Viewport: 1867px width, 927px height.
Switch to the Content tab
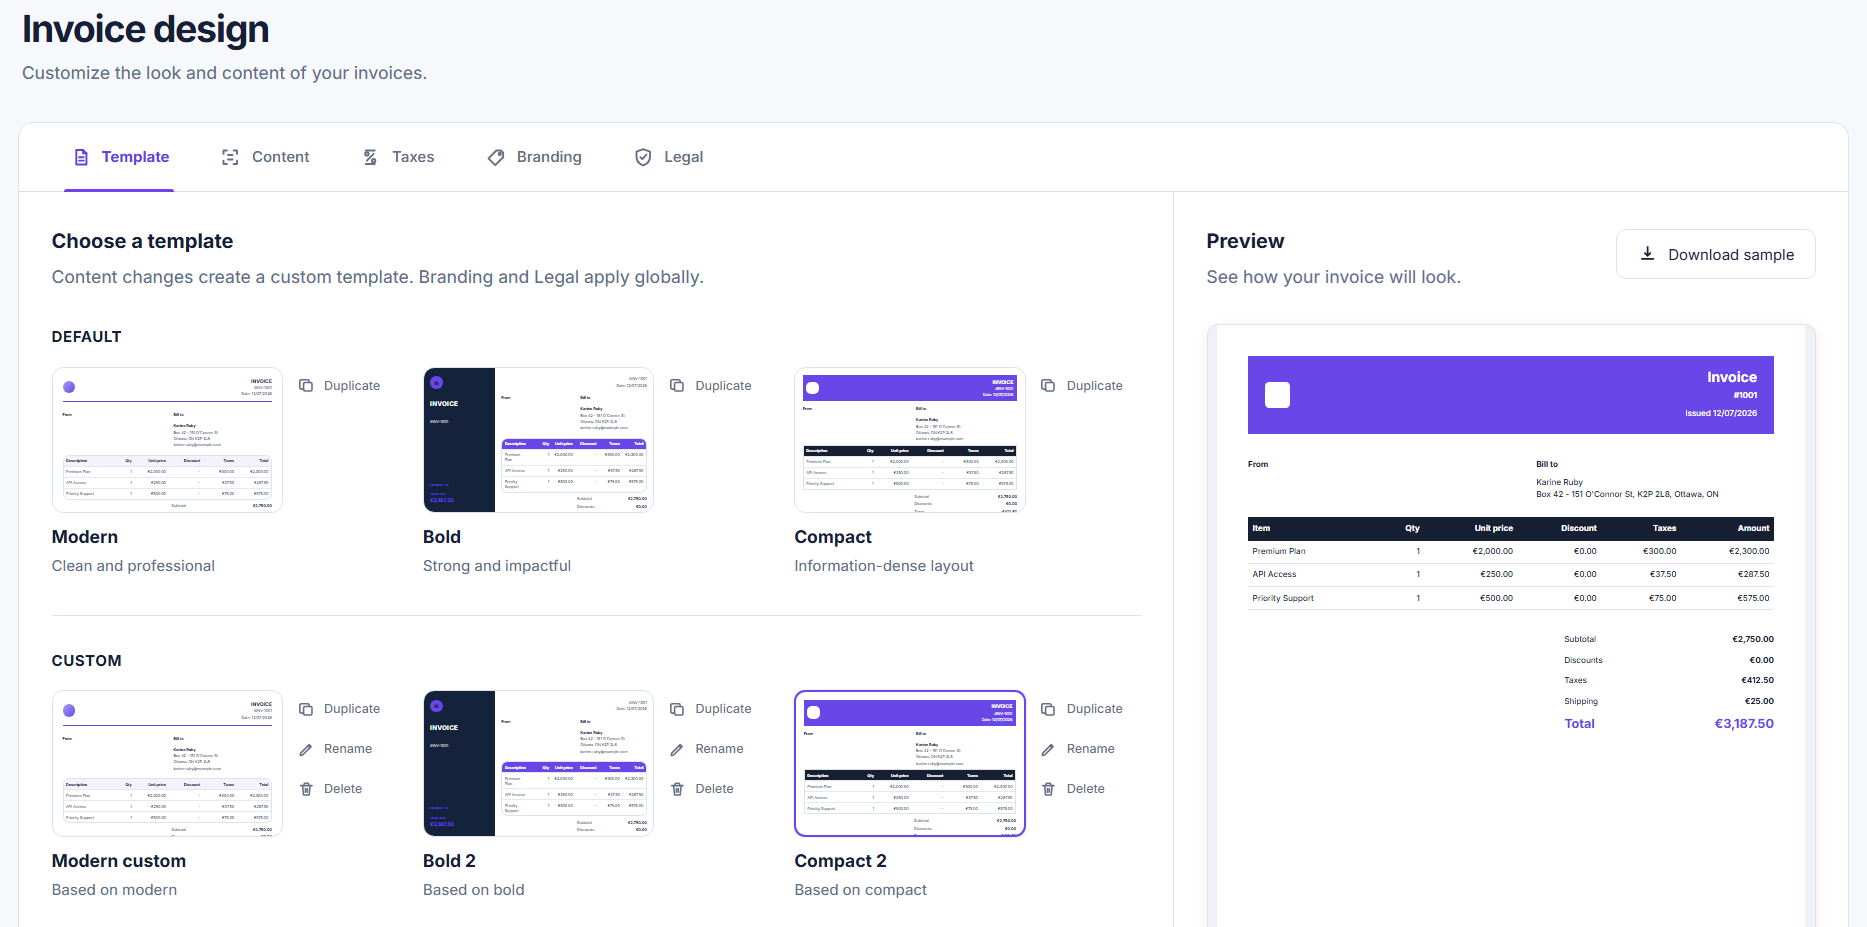tap(265, 157)
